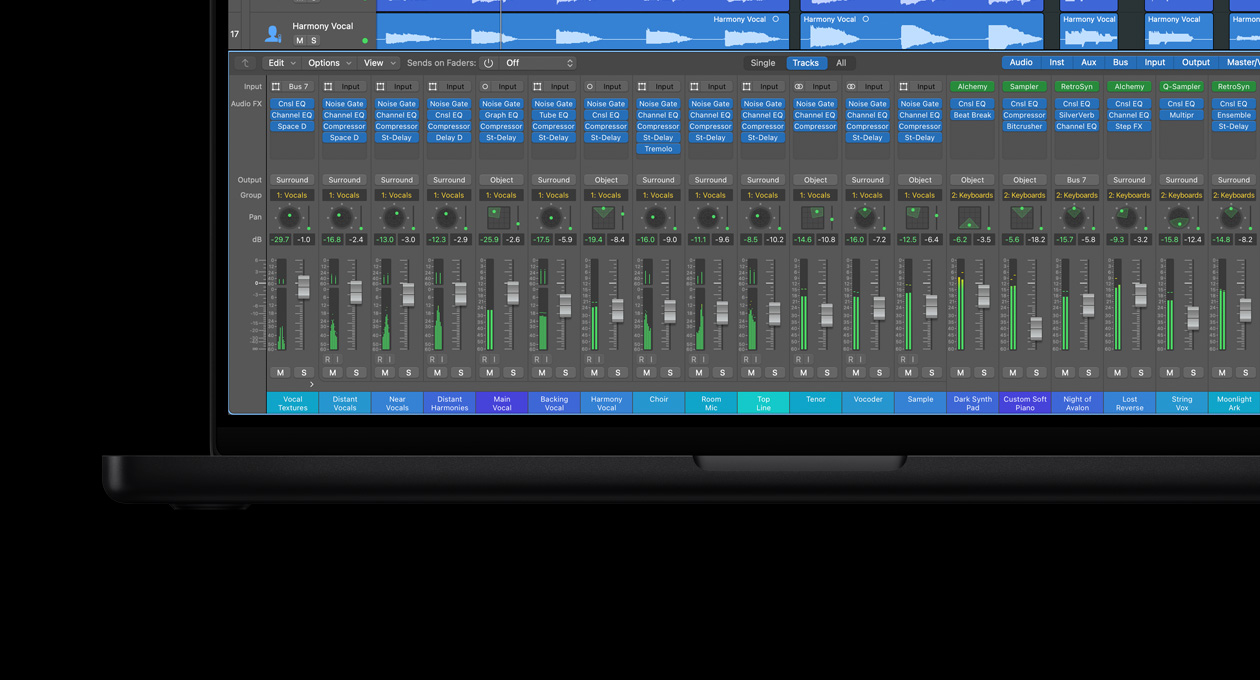The image size is (1260, 680).
Task: Open the Bitcrusher plugin on the Sample channel
Action: [x=1024, y=127]
